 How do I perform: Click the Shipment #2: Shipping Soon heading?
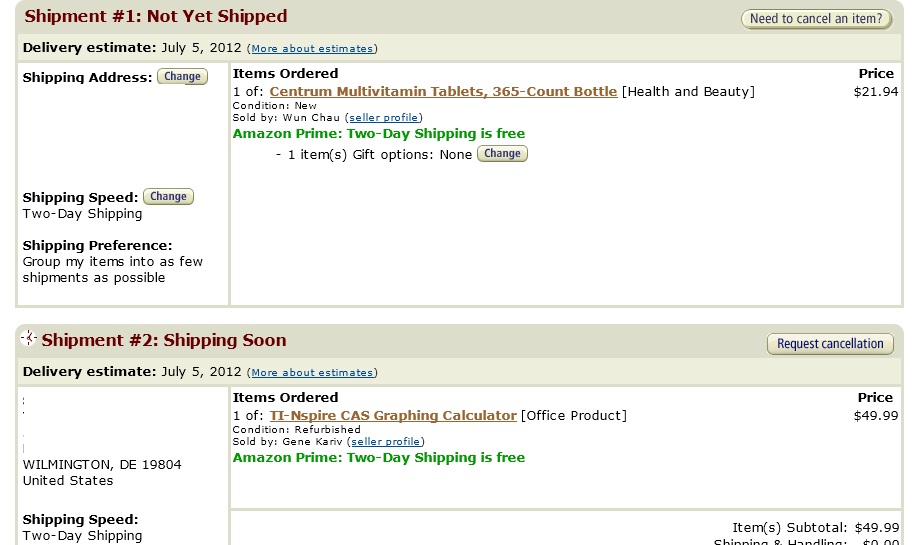(x=164, y=340)
